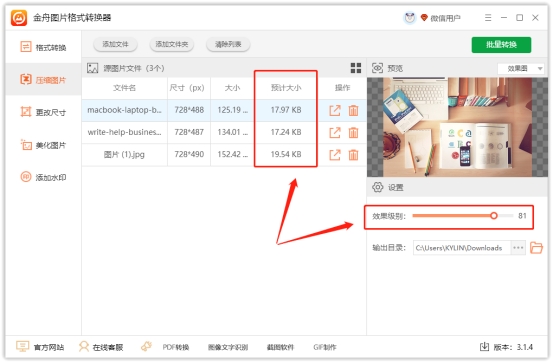This screenshot has height=364, width=553.
Task: Click the 操作 column header
Action: [x=342, y=88]
